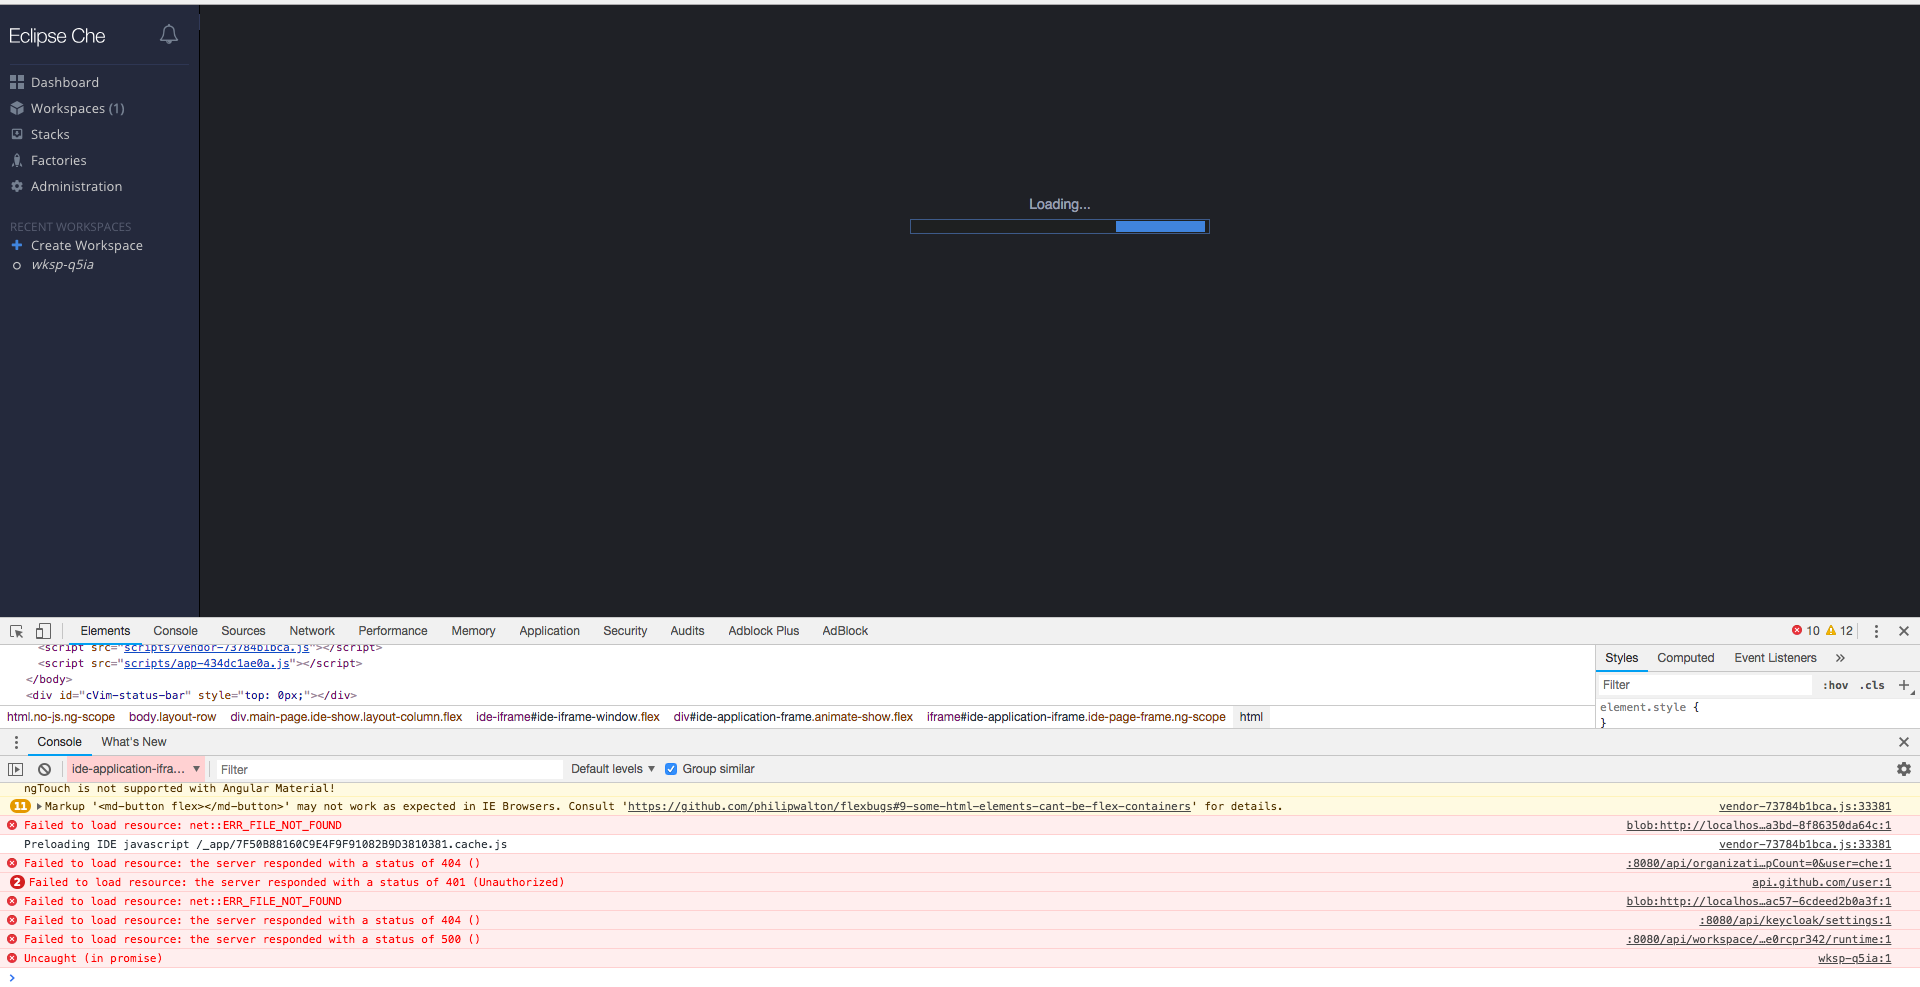Open DevTools three-dot customize menu

pyautogui.click(x=1876, y=631)
